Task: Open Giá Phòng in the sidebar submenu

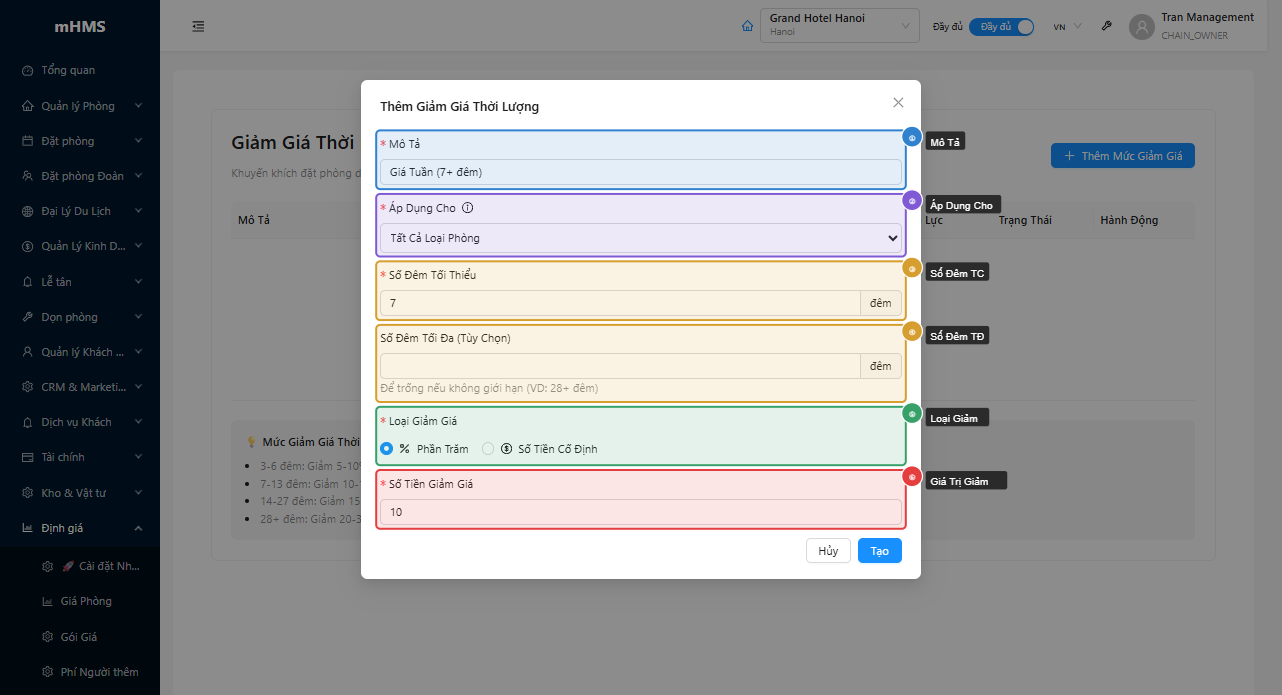Action: pos(86,601)
